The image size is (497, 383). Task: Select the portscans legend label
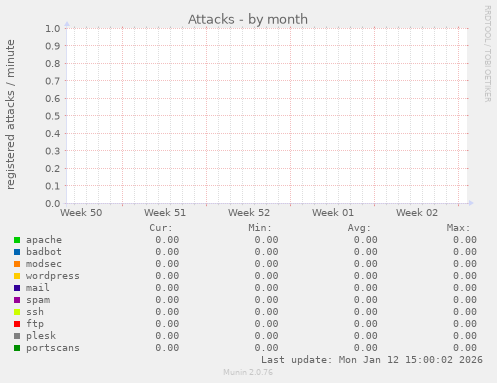53,348
